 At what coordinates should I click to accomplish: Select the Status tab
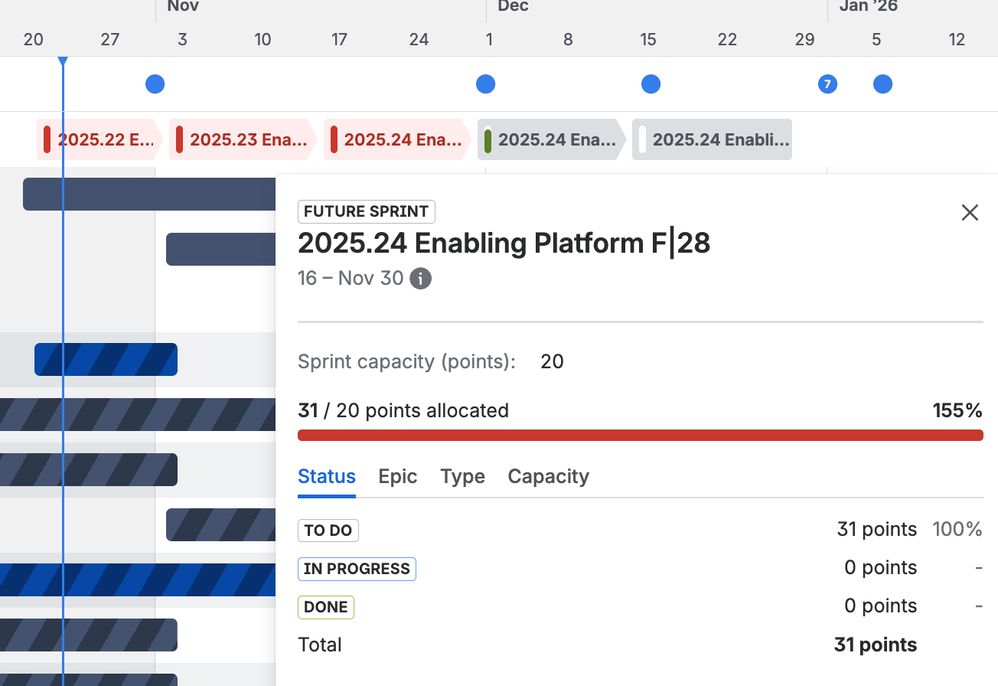tap(326, 477)
